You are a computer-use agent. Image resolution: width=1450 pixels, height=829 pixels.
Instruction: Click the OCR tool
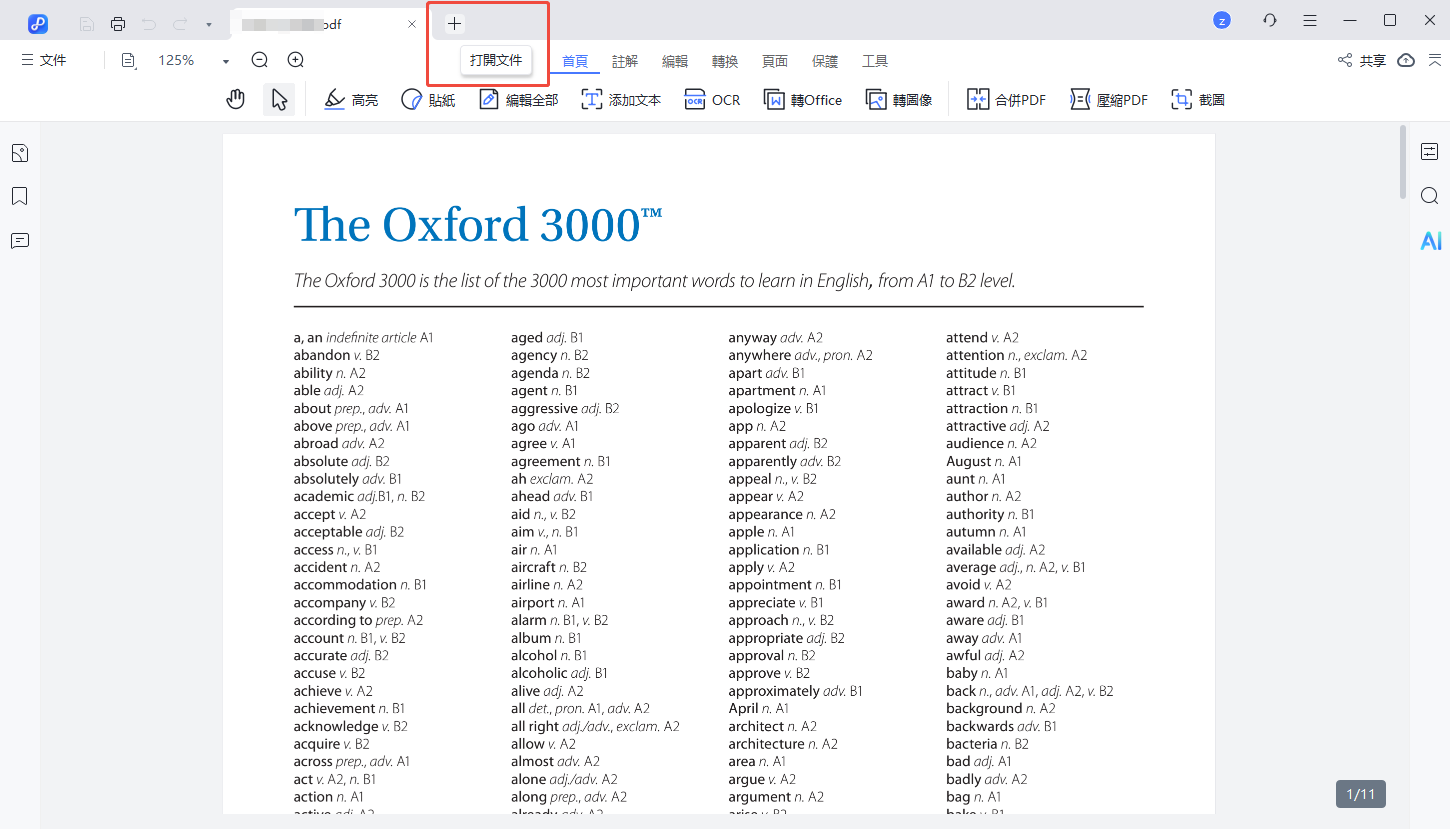712,100
